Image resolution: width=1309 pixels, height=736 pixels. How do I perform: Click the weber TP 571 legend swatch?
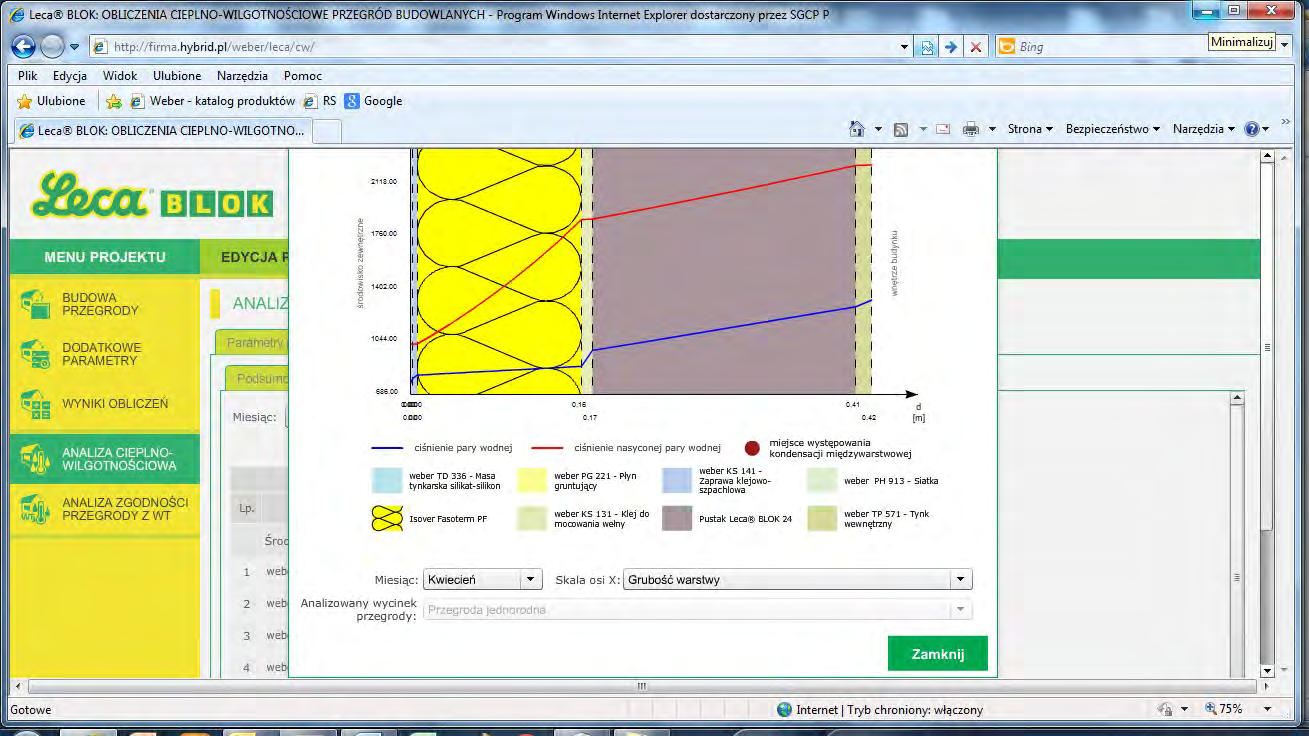point(822,519)
